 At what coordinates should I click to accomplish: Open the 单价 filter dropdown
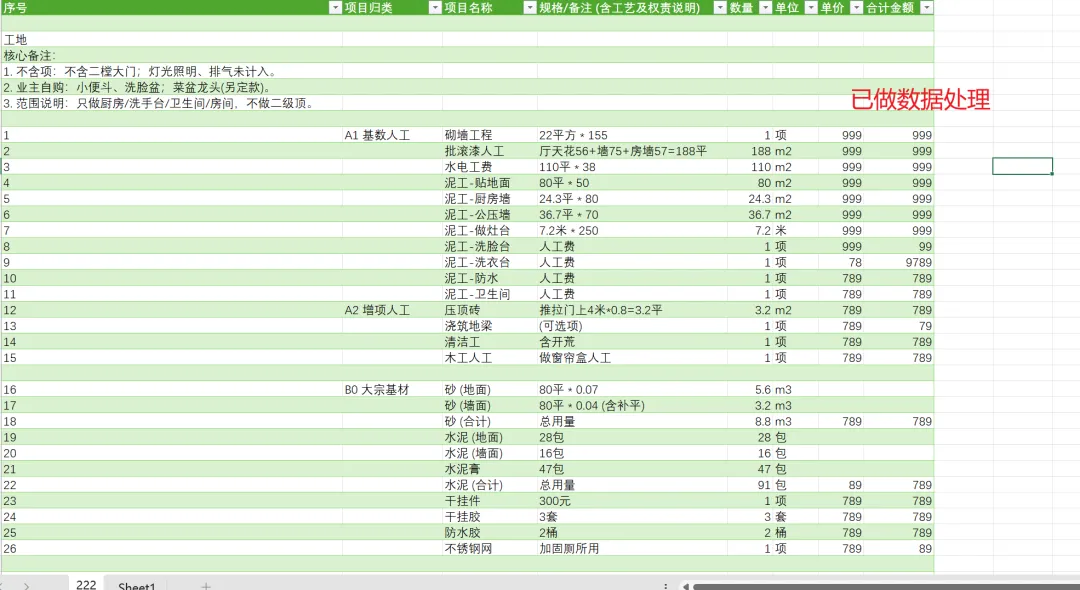(856, 8)
